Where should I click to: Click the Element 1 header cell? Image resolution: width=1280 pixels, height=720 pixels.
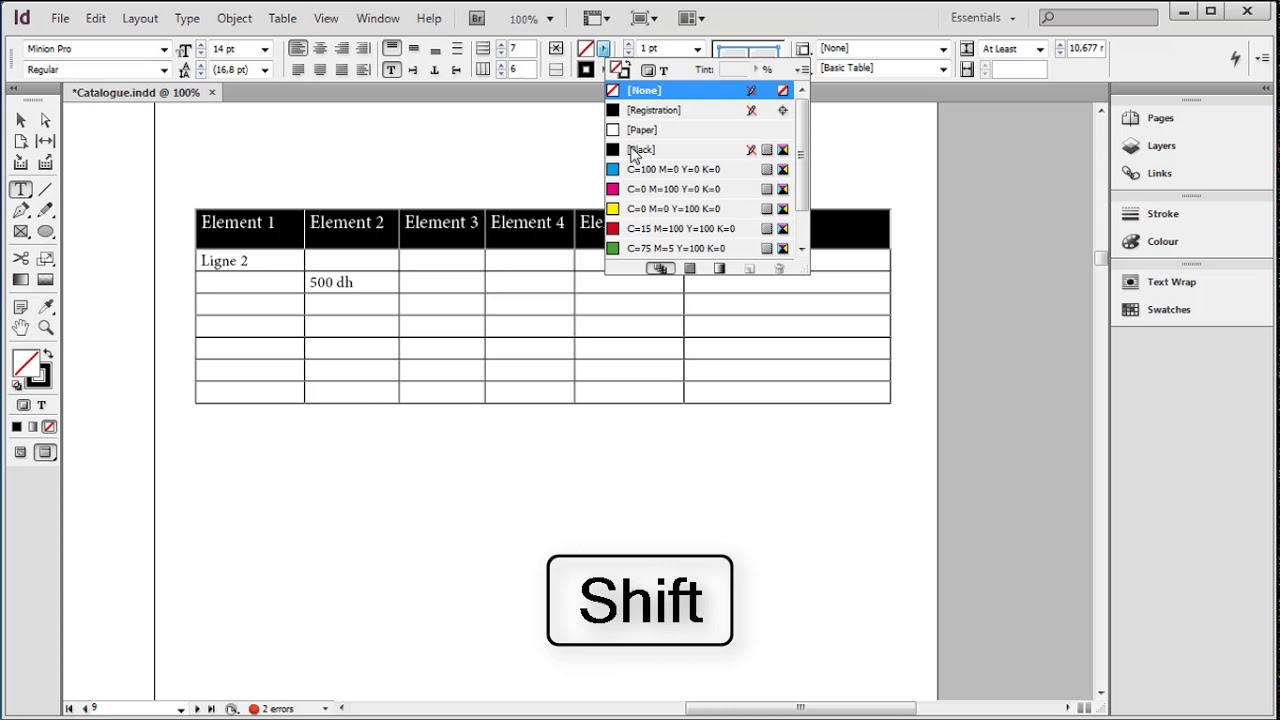[x=250, y=229]
